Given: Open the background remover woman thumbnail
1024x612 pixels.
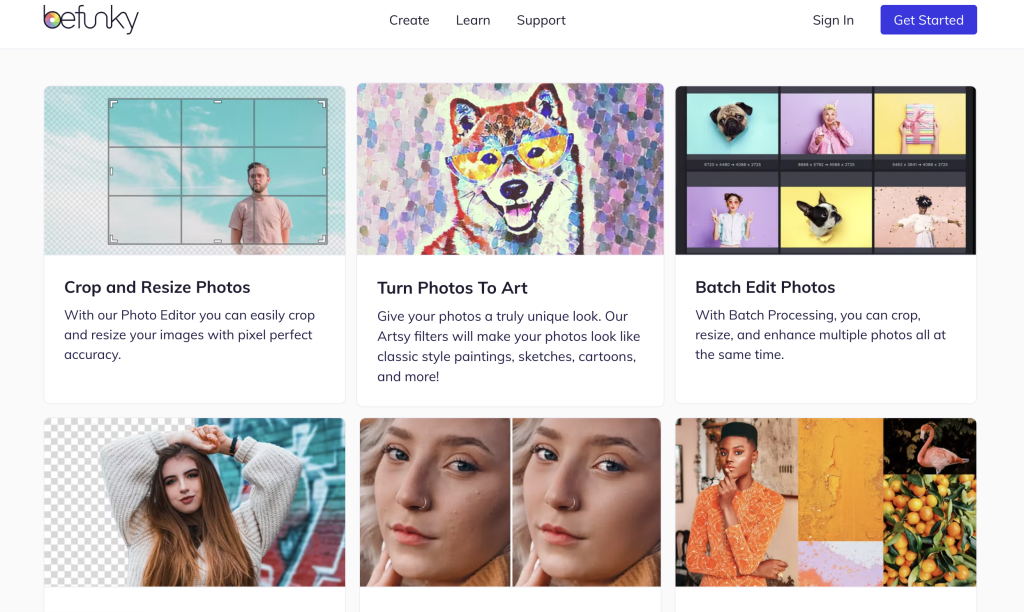Looking at the screenshot, I should [x=194, y=502].
